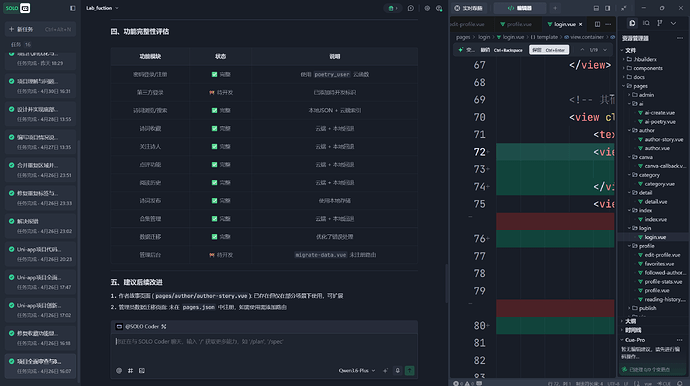Start voice input microphone
The image size is (690, 386).
(x=397, y=371)
